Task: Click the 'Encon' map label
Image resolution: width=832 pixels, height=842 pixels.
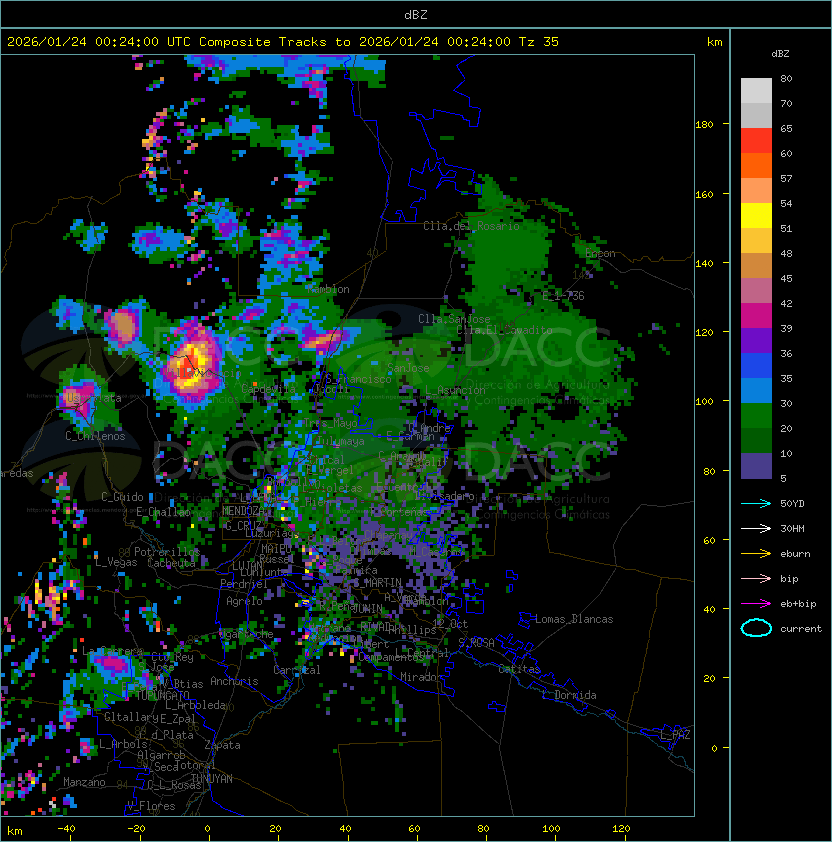Action: (601, 253)
